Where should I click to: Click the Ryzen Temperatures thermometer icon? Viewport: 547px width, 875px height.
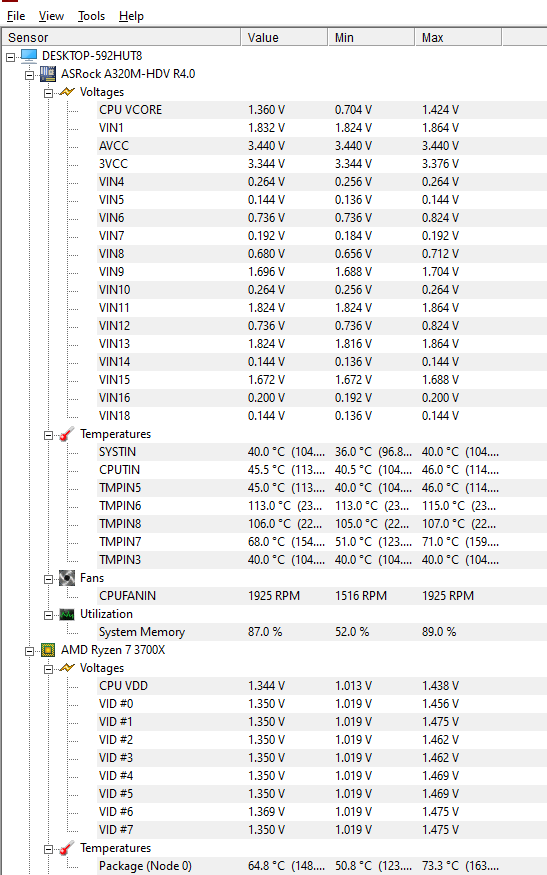(67, 848)
